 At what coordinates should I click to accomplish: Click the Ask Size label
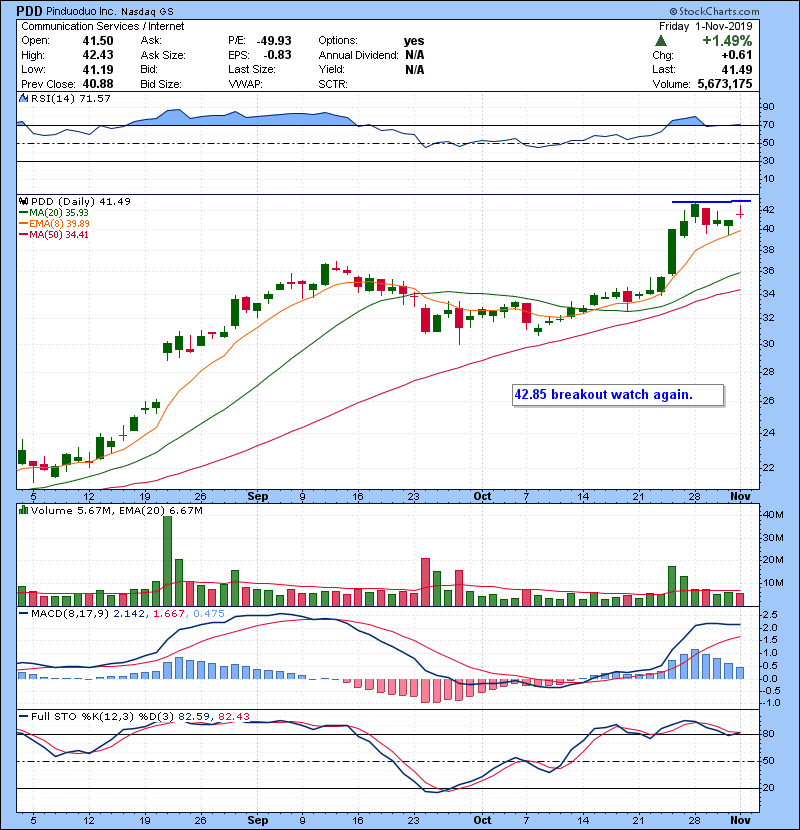[163, 55]
